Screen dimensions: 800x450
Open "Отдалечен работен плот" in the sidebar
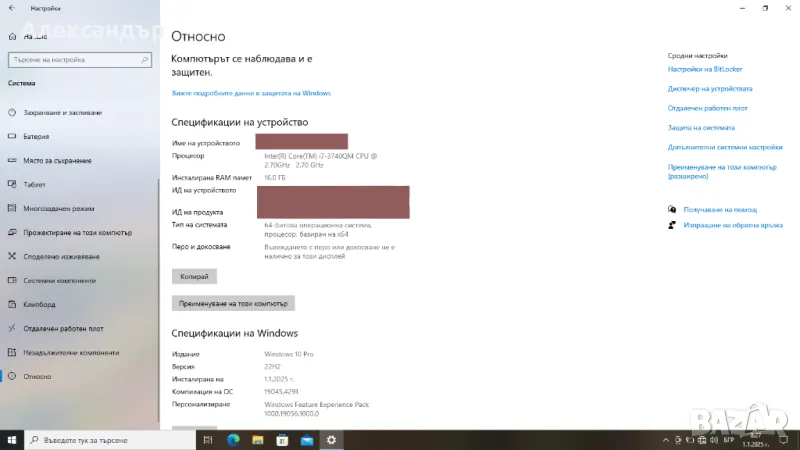pyautogui.click(x=63, y=329)
